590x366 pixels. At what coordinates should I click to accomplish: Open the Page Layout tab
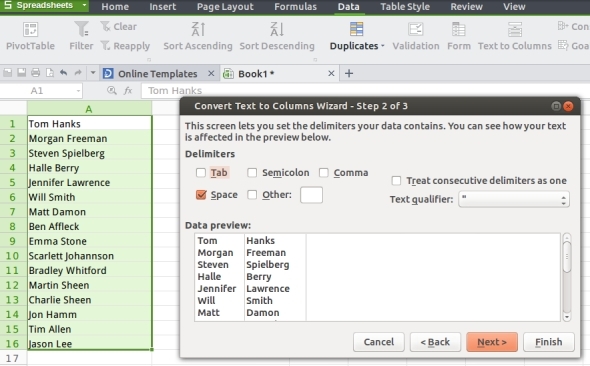(225, 7)
